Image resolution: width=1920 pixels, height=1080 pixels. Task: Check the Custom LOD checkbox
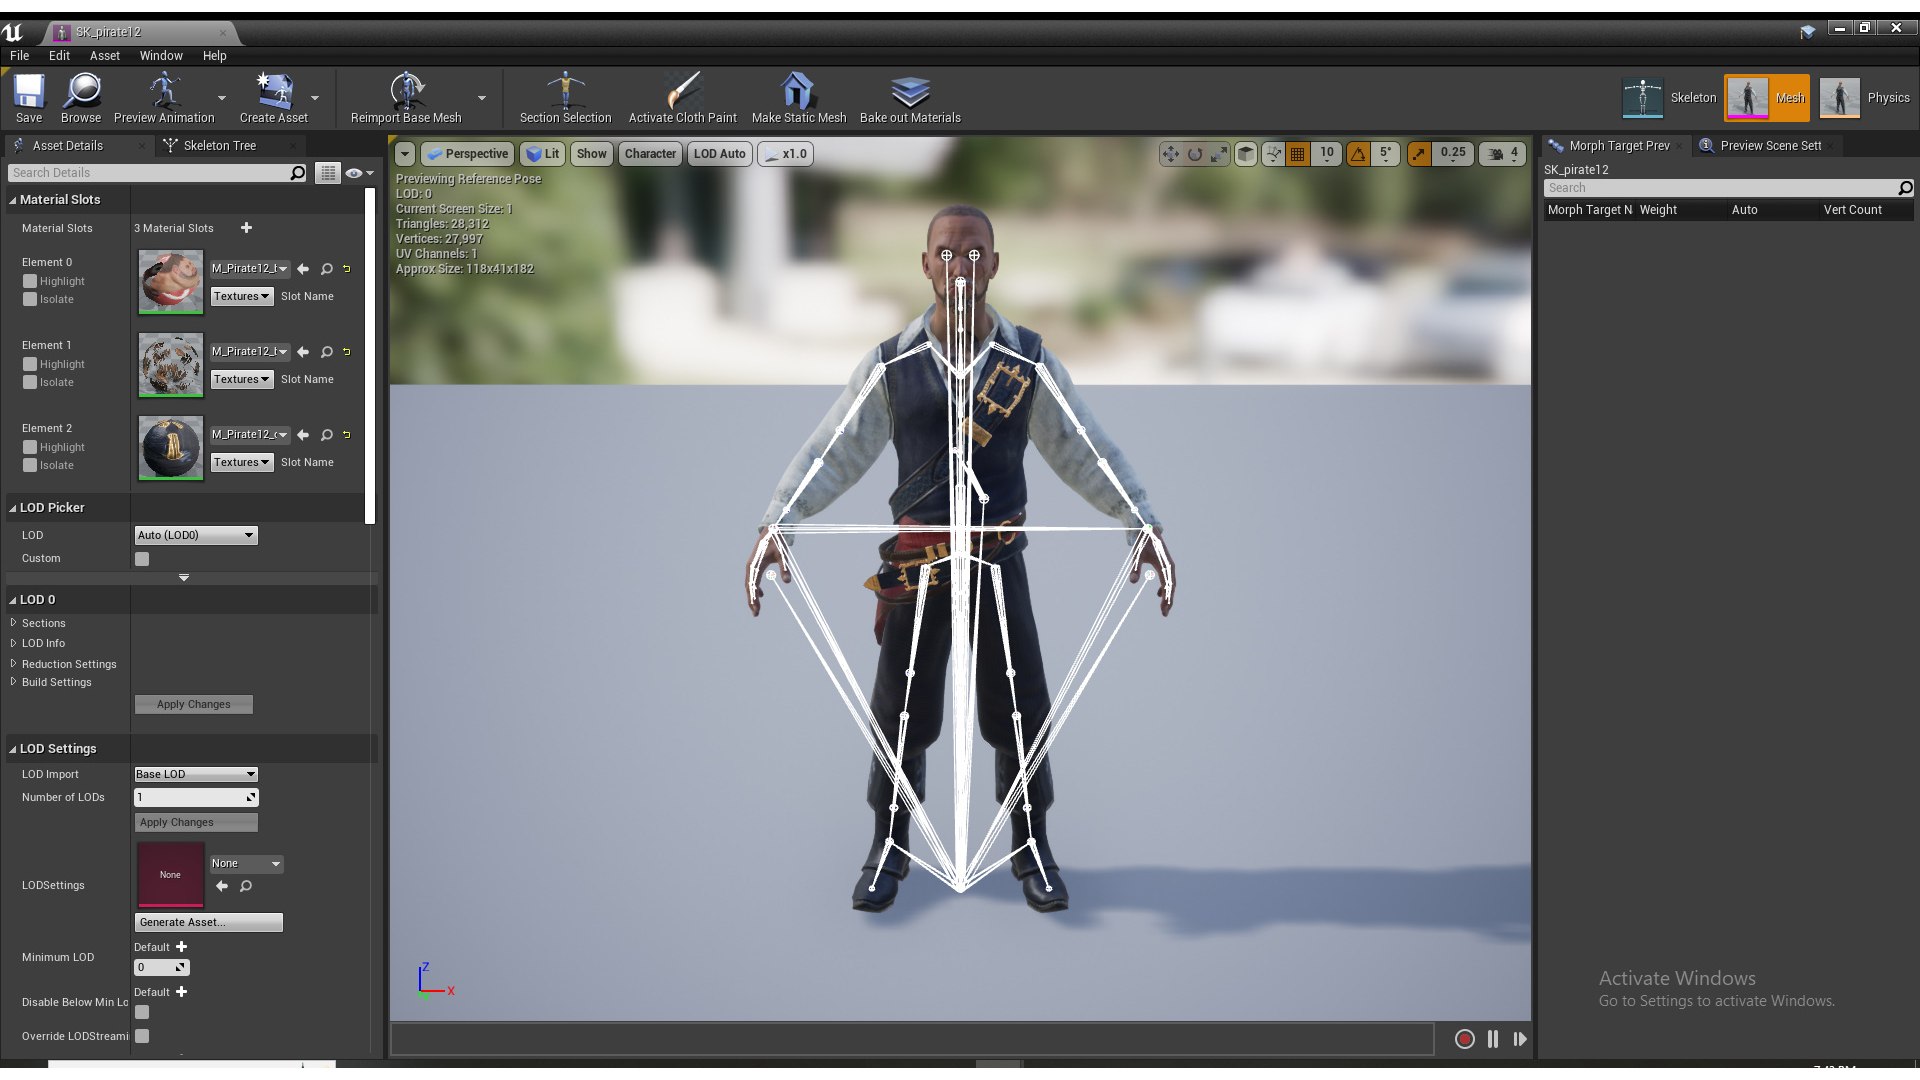tap(142, 559)
